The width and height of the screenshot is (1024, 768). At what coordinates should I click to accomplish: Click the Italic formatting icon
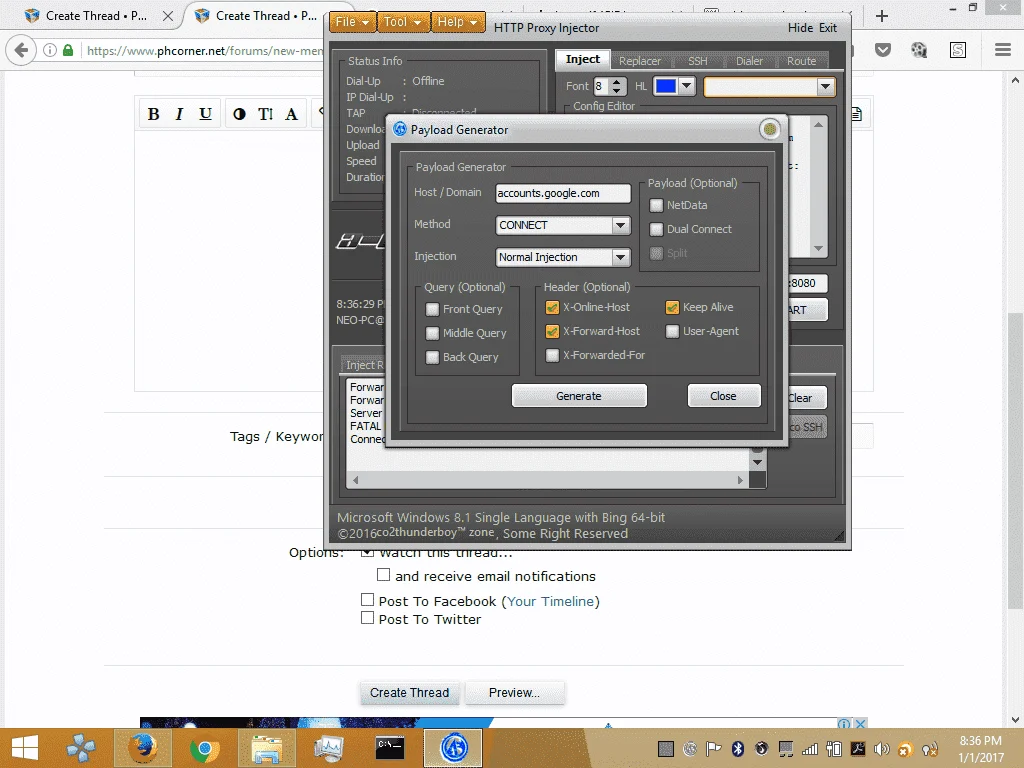(x=179, y=114)
